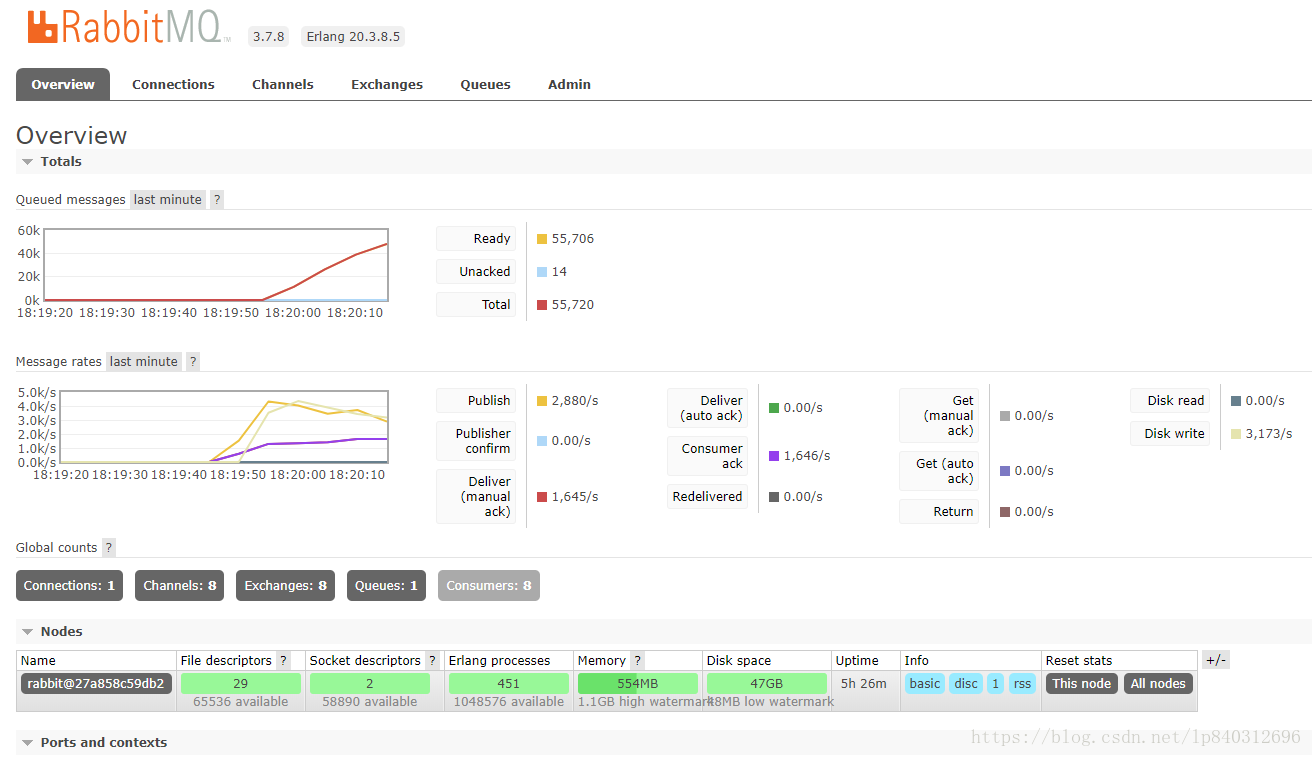Click the 47GB disk space bar

pos(766,683)
